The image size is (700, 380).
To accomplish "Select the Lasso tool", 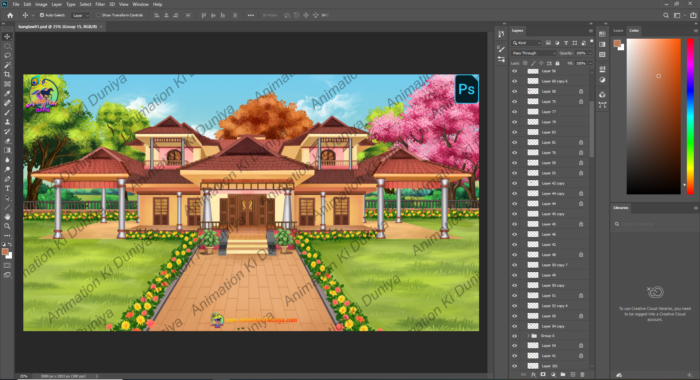I will point(7,55).
